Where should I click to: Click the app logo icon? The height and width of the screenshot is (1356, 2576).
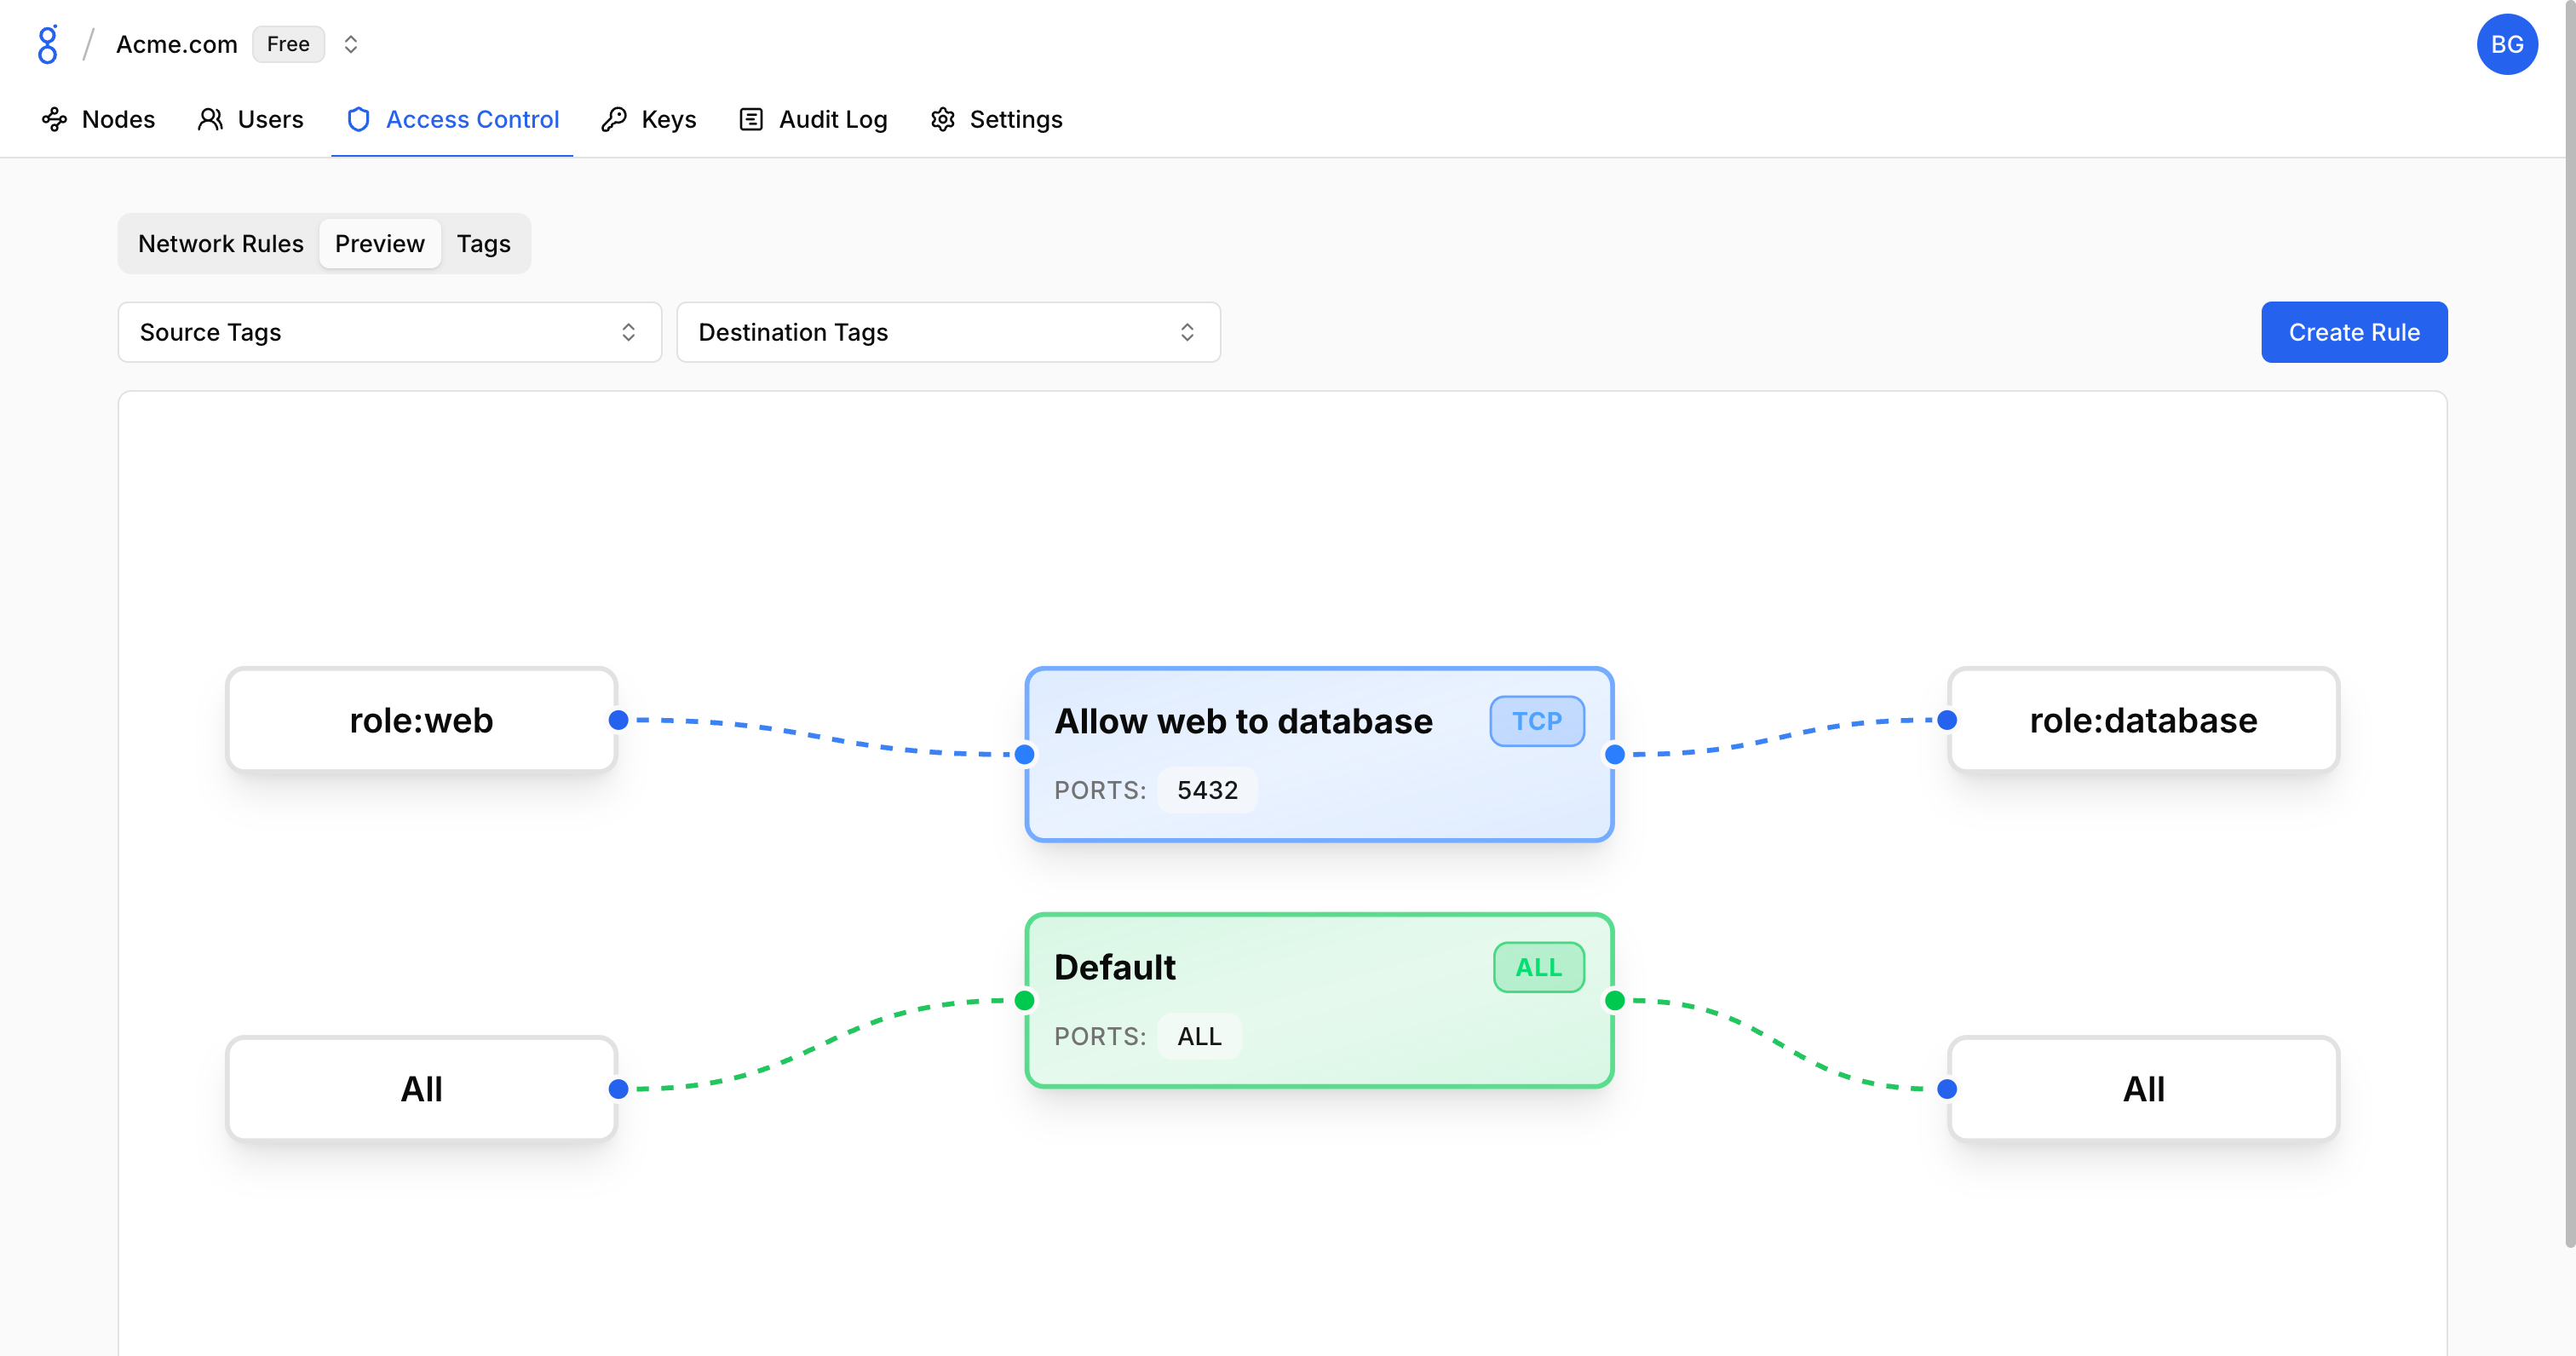coord(47,44)
